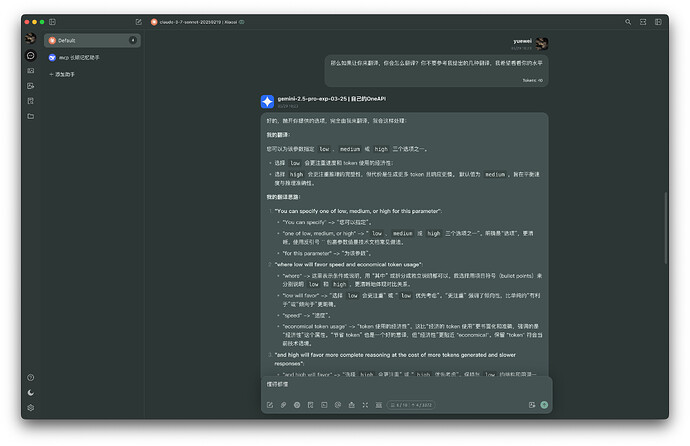Screen dimensions: 690x446
Task: Select the Default assistant
Action: click(x=92, y=40)
